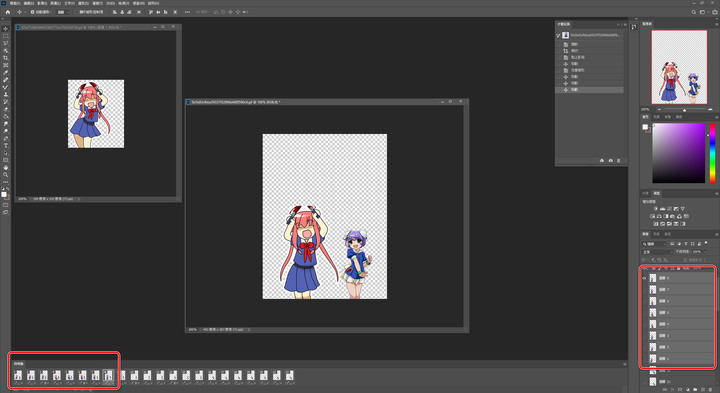Viewport: 720px width, 393px height.
Task: Open status bar arrow in main document window
Action: point(248,329)
